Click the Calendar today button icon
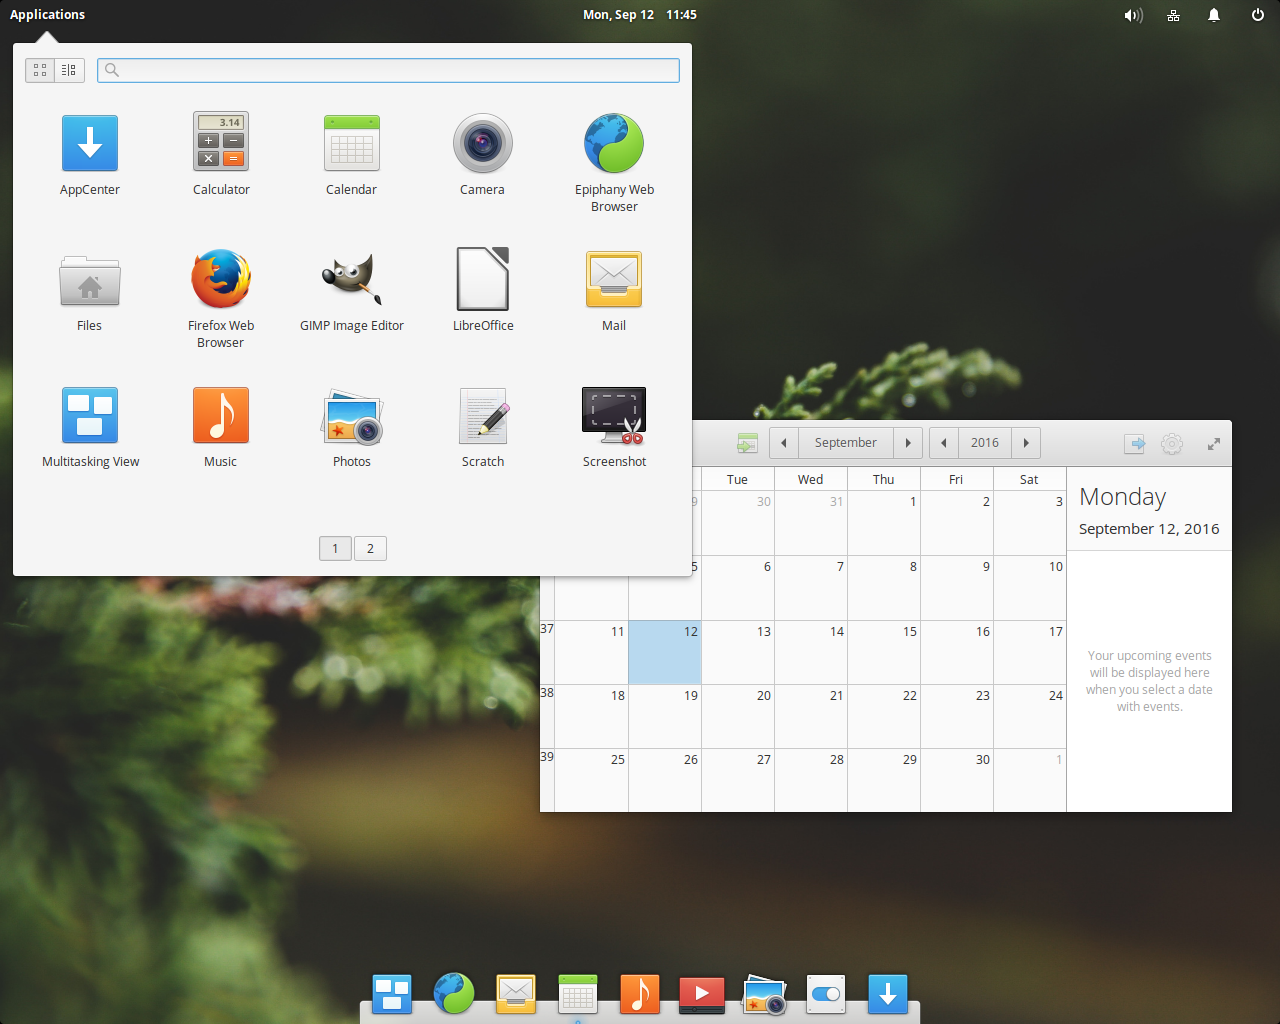This screenshot has width=1280, height=1024. click(x=747, y=443)
